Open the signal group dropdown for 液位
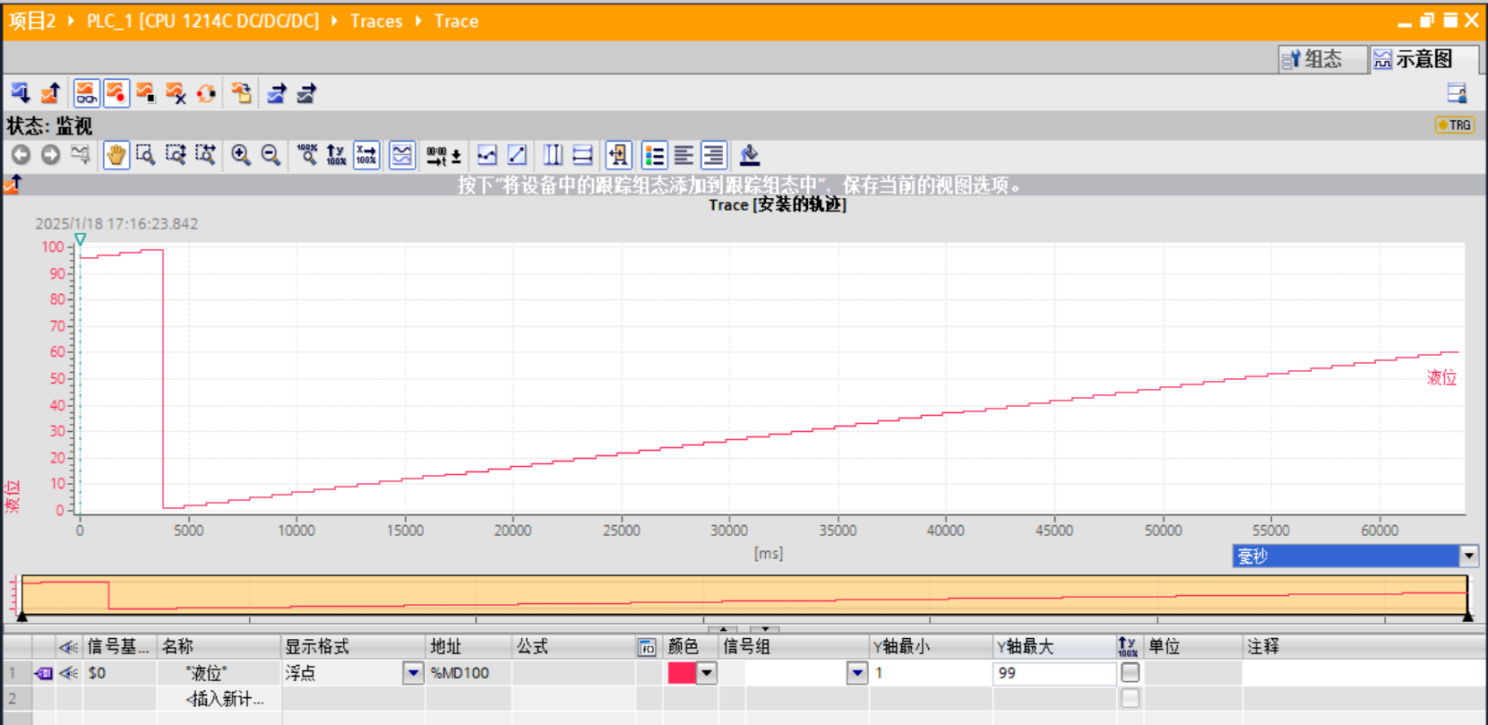Screen dimensions: 1488x725 pyautogui.click(x=857, y=673)
